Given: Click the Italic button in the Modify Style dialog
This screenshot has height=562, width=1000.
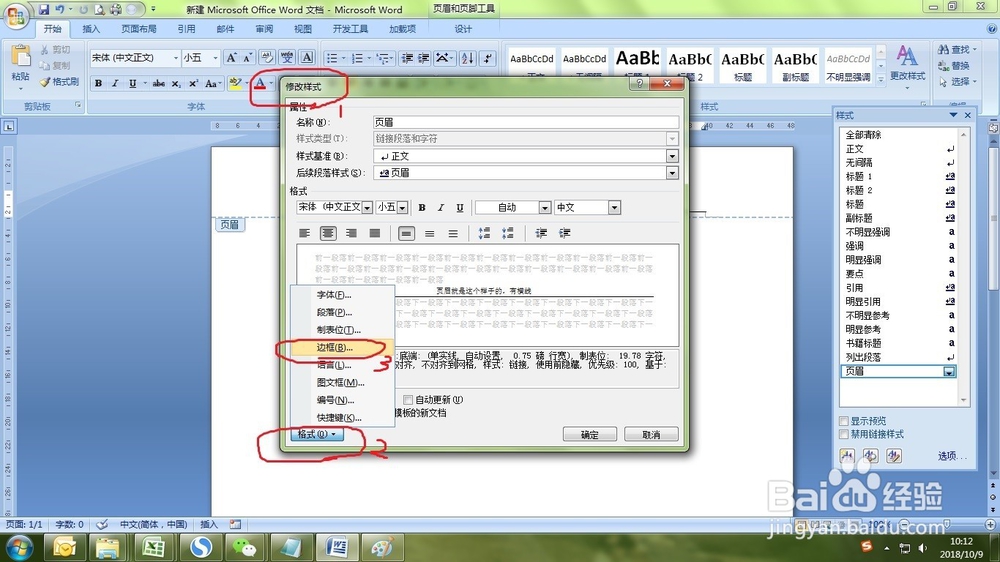Looking at the screenshot, I should coord(441,207).
